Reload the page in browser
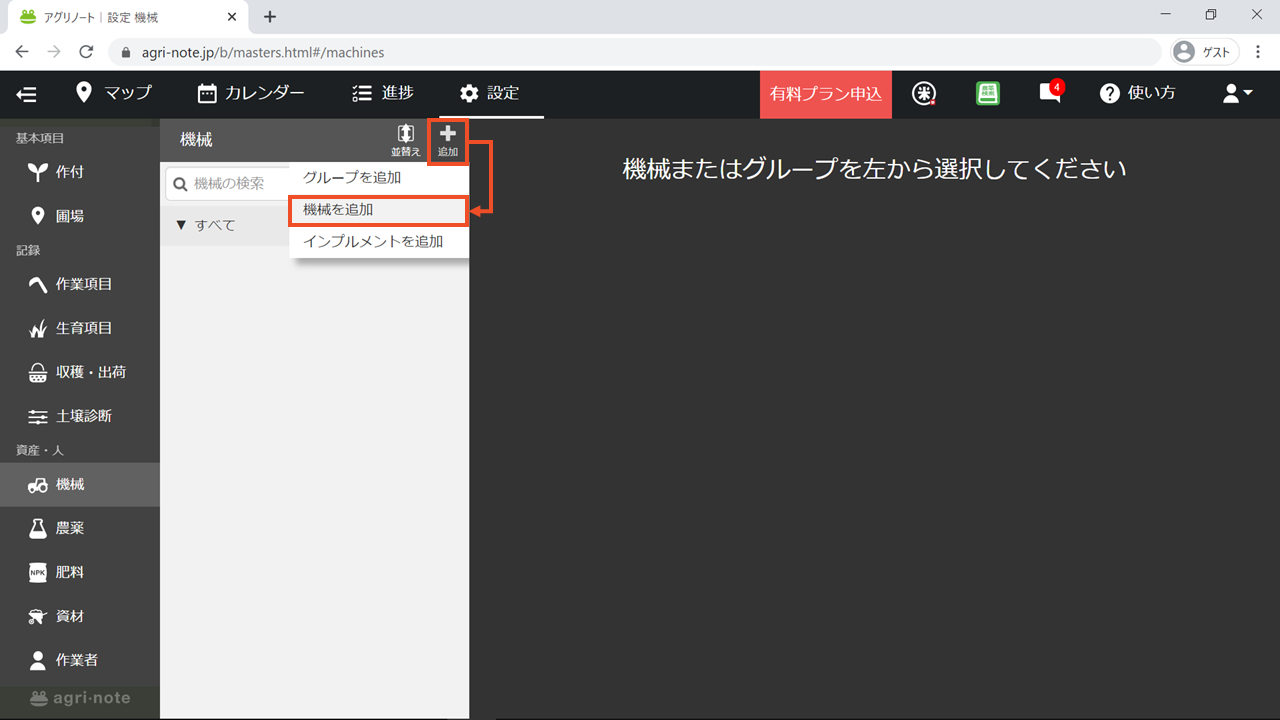The height and width of the screenshot is (720, 1280). click(x=86, y=52)
